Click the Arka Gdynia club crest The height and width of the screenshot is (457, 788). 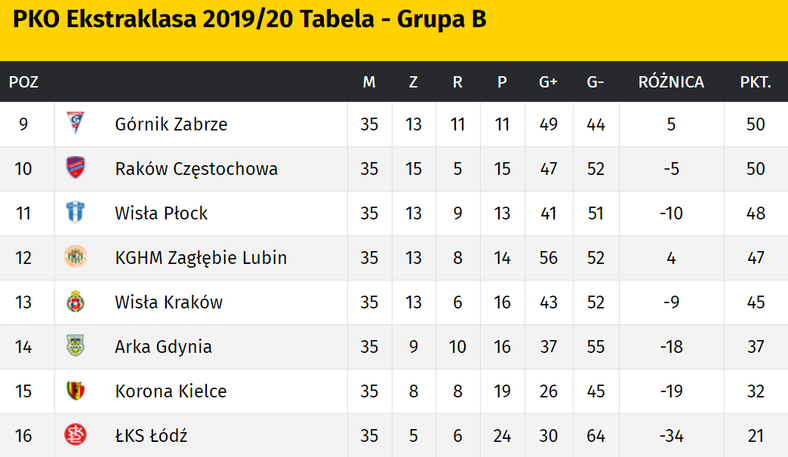point(75,346)
